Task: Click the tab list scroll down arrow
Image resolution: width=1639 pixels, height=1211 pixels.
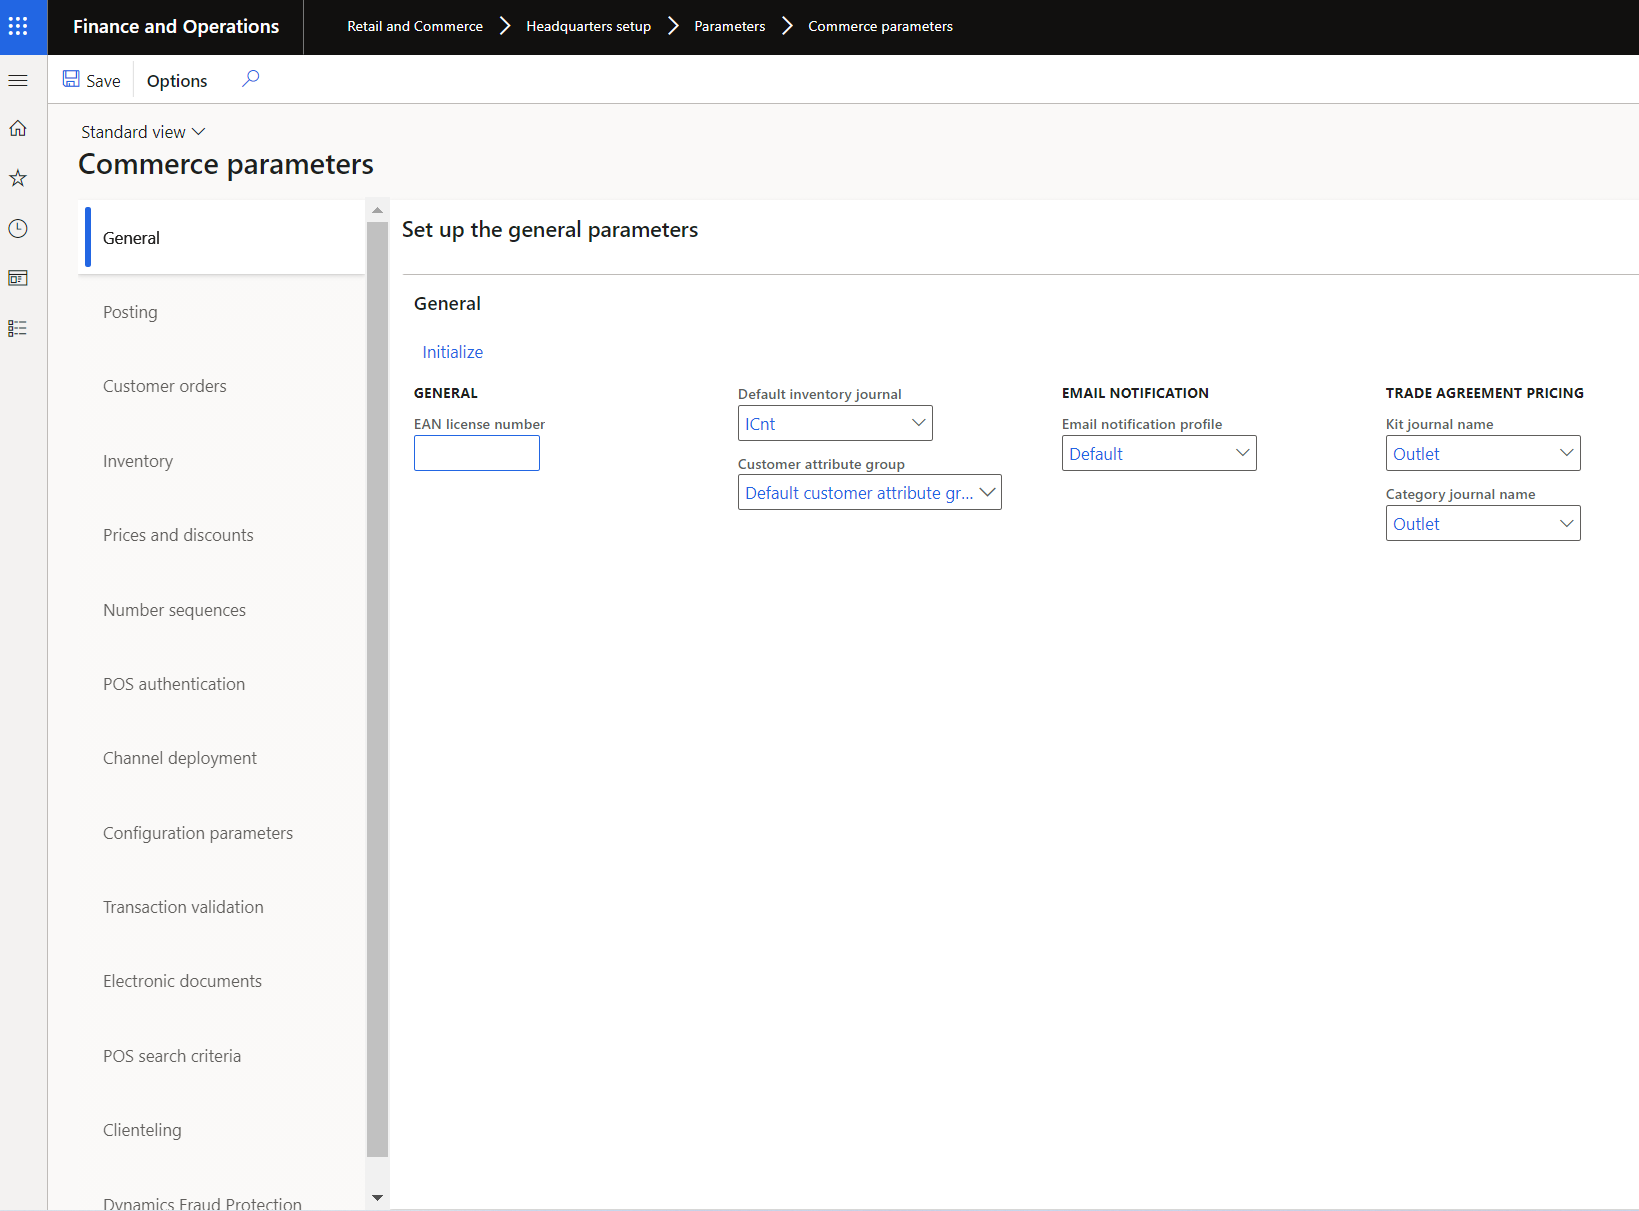Action: click(x=377, y=1197)
